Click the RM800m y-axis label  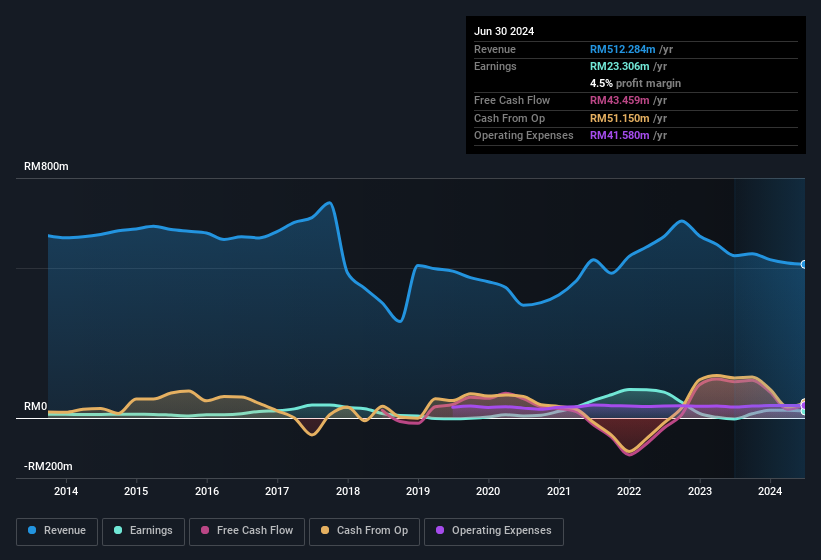46,166
